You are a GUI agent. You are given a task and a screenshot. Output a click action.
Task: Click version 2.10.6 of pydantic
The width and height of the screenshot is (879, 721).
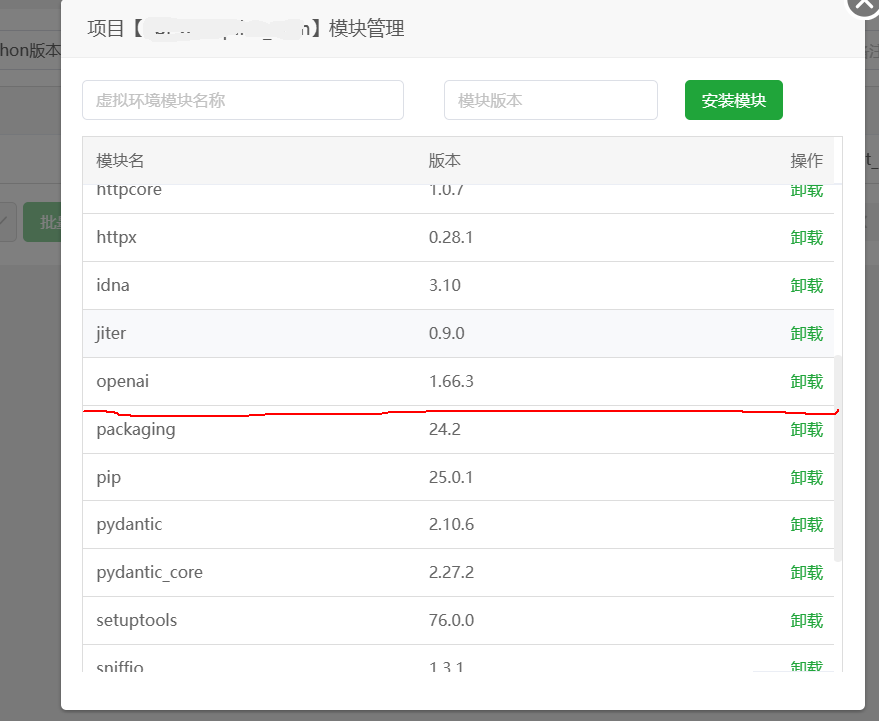[451, 525]
